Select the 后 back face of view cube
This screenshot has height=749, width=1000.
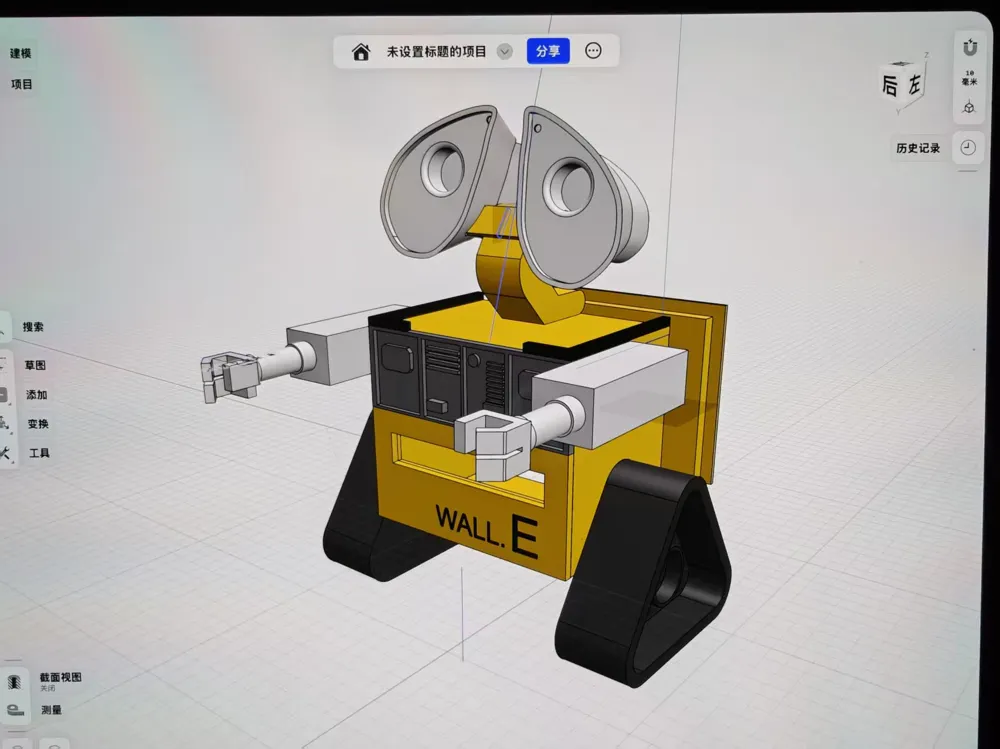coord(890,85)
